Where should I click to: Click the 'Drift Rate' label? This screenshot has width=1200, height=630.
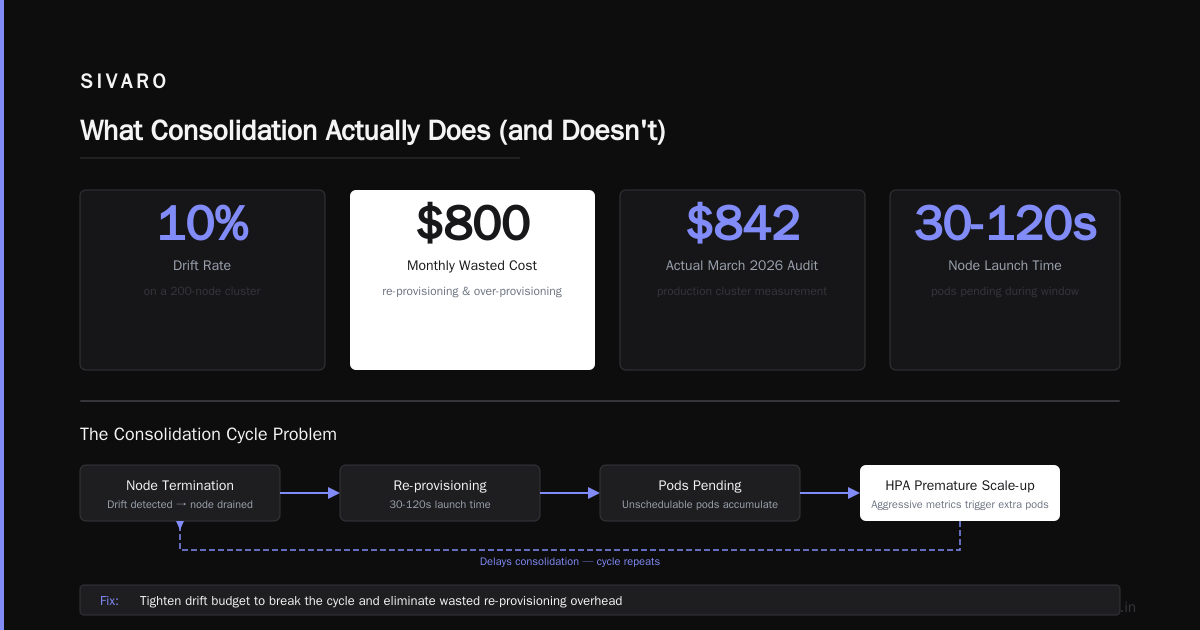point(202,266)
